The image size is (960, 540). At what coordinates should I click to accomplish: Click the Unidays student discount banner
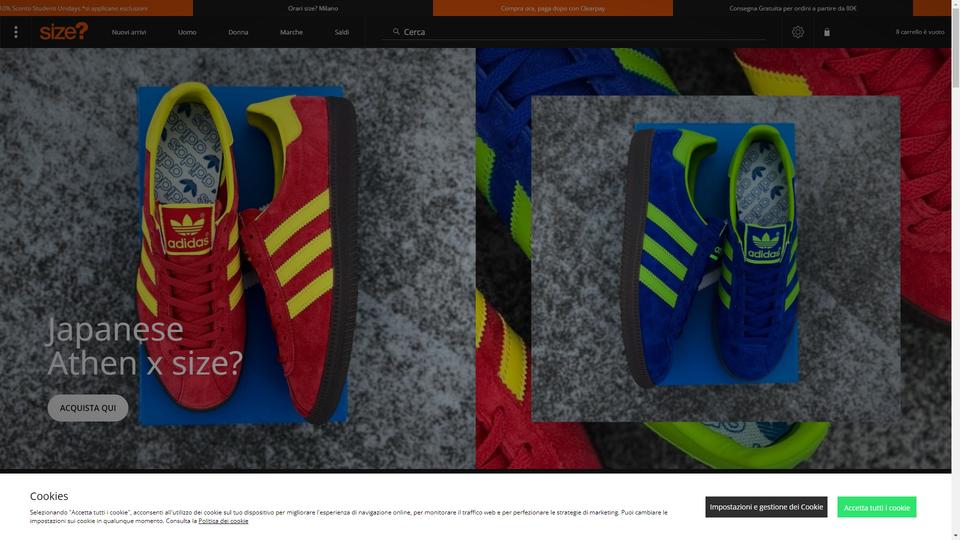(96, 8)
